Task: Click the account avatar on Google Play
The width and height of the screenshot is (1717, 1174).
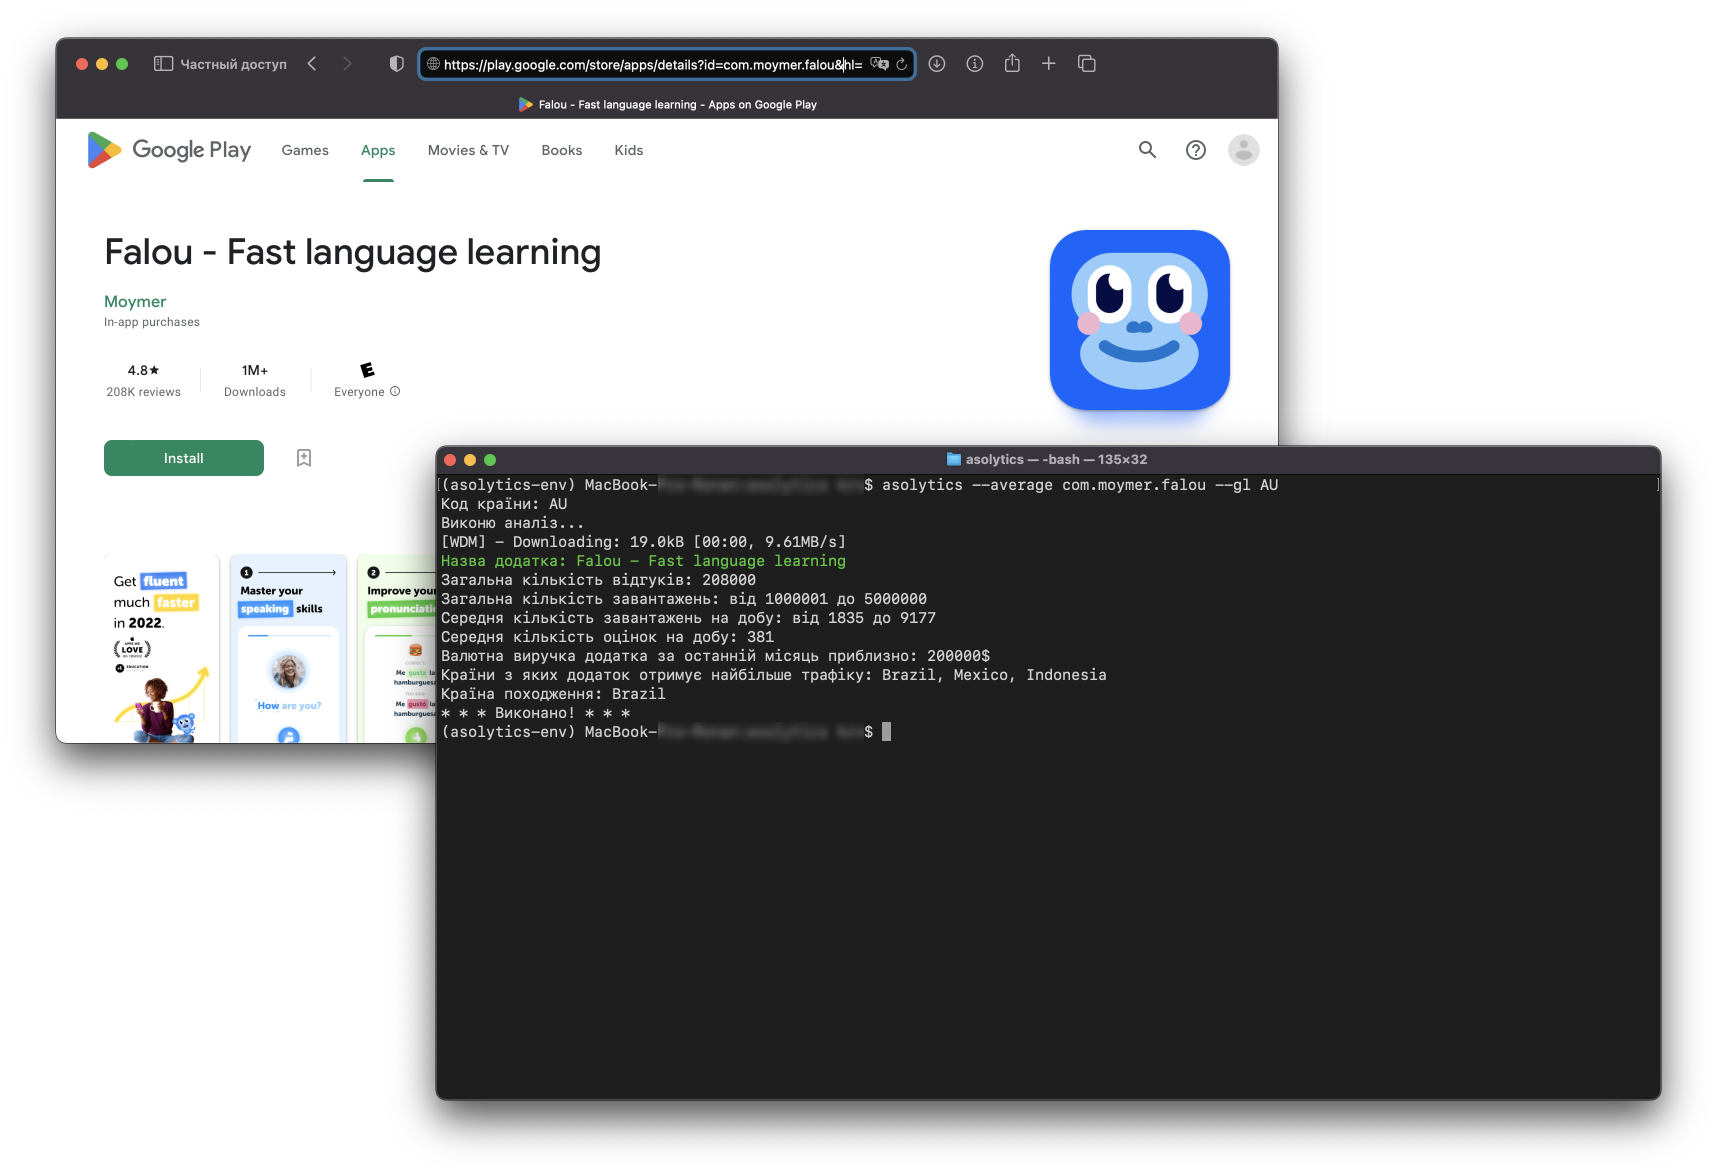Action: 1244,150
